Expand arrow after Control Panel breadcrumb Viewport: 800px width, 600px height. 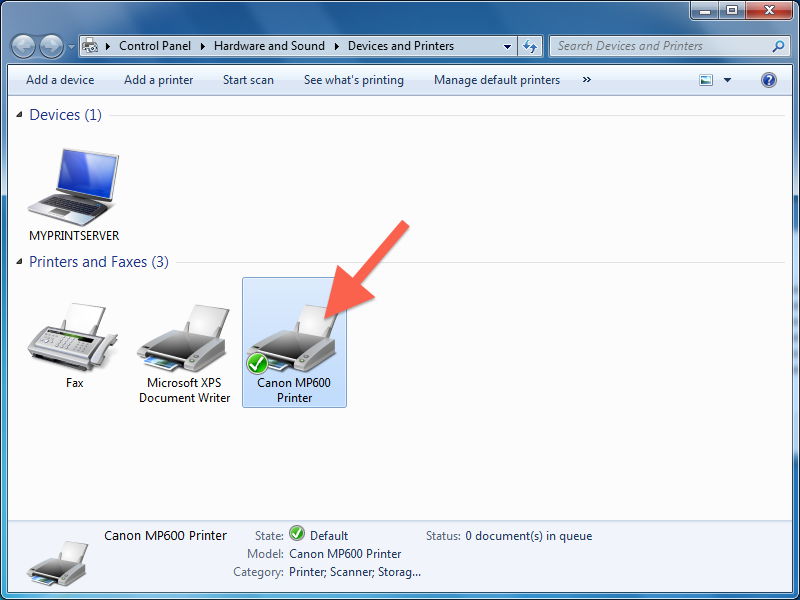203,46
